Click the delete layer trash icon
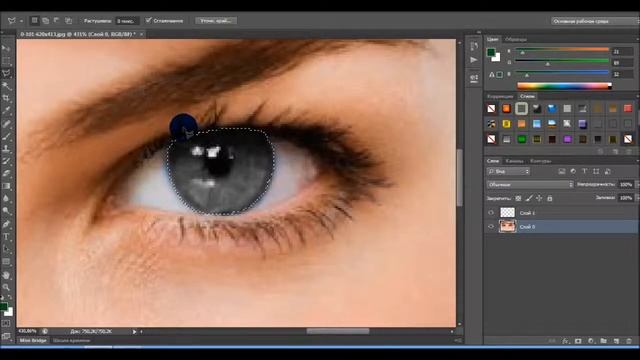Image resolution: width=640 pixels, height=360 pixels. pyautogui.click(x=629, y=341)
